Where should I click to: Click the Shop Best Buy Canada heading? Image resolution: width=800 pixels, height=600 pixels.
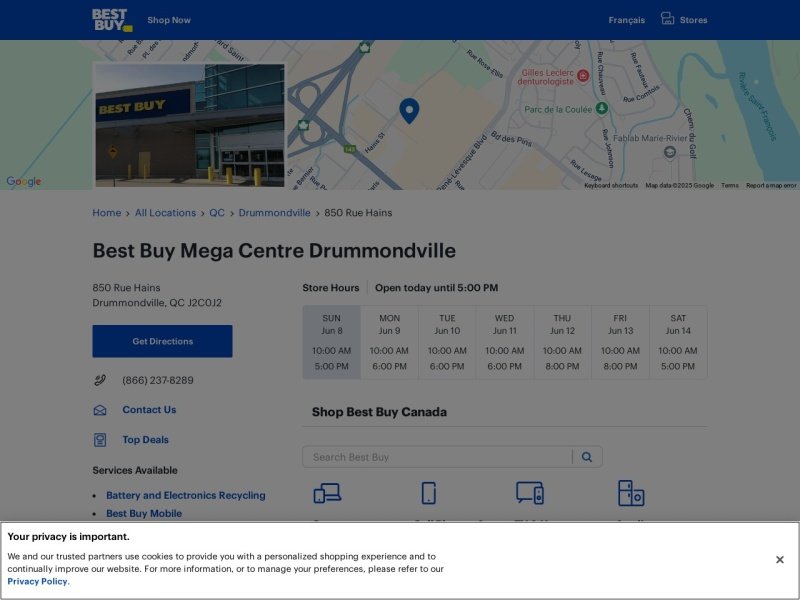(x=379, y=412)
